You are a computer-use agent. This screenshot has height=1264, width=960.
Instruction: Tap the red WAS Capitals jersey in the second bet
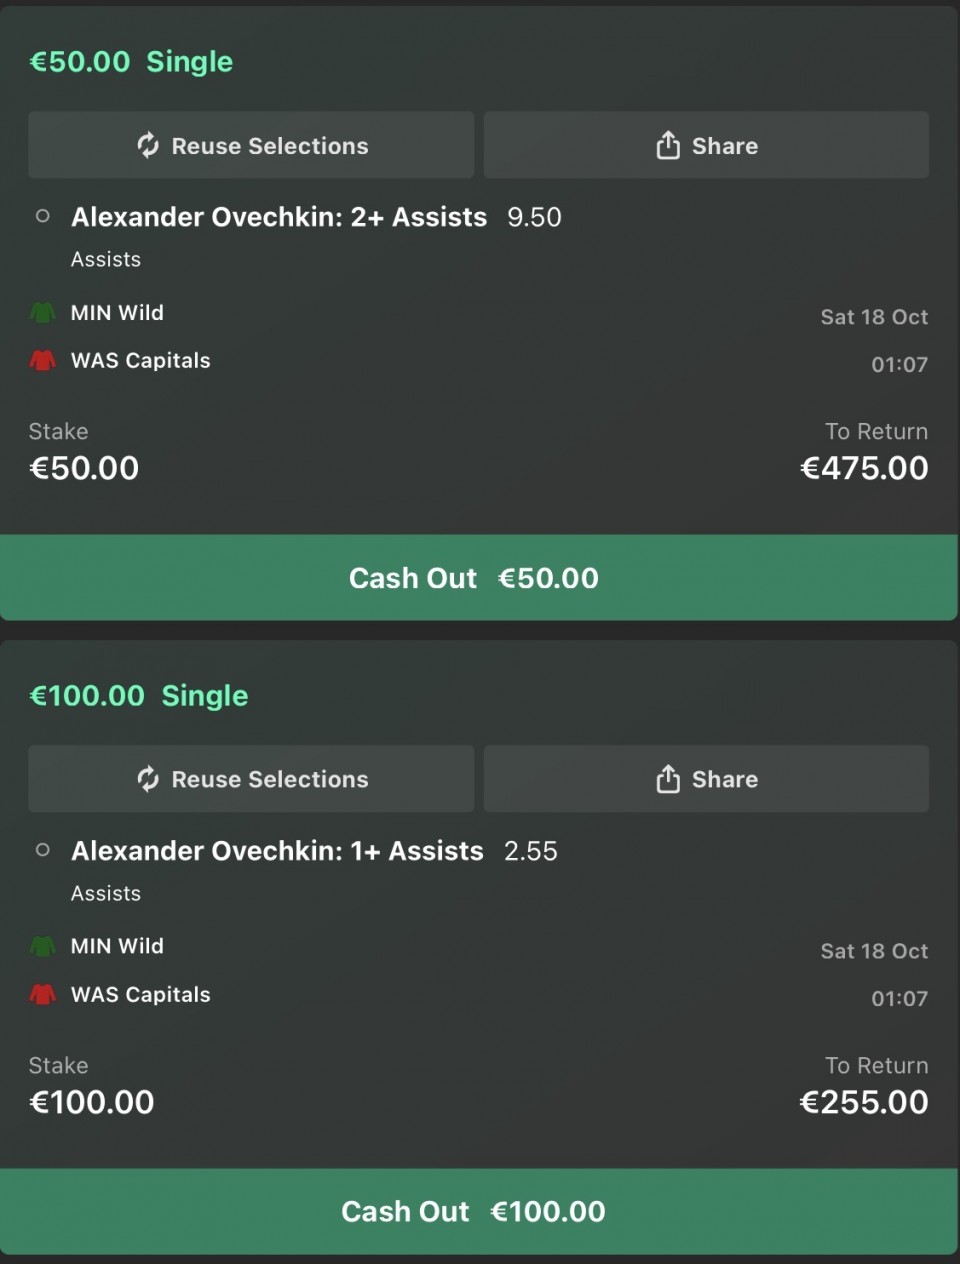click(x=43, y=995)
